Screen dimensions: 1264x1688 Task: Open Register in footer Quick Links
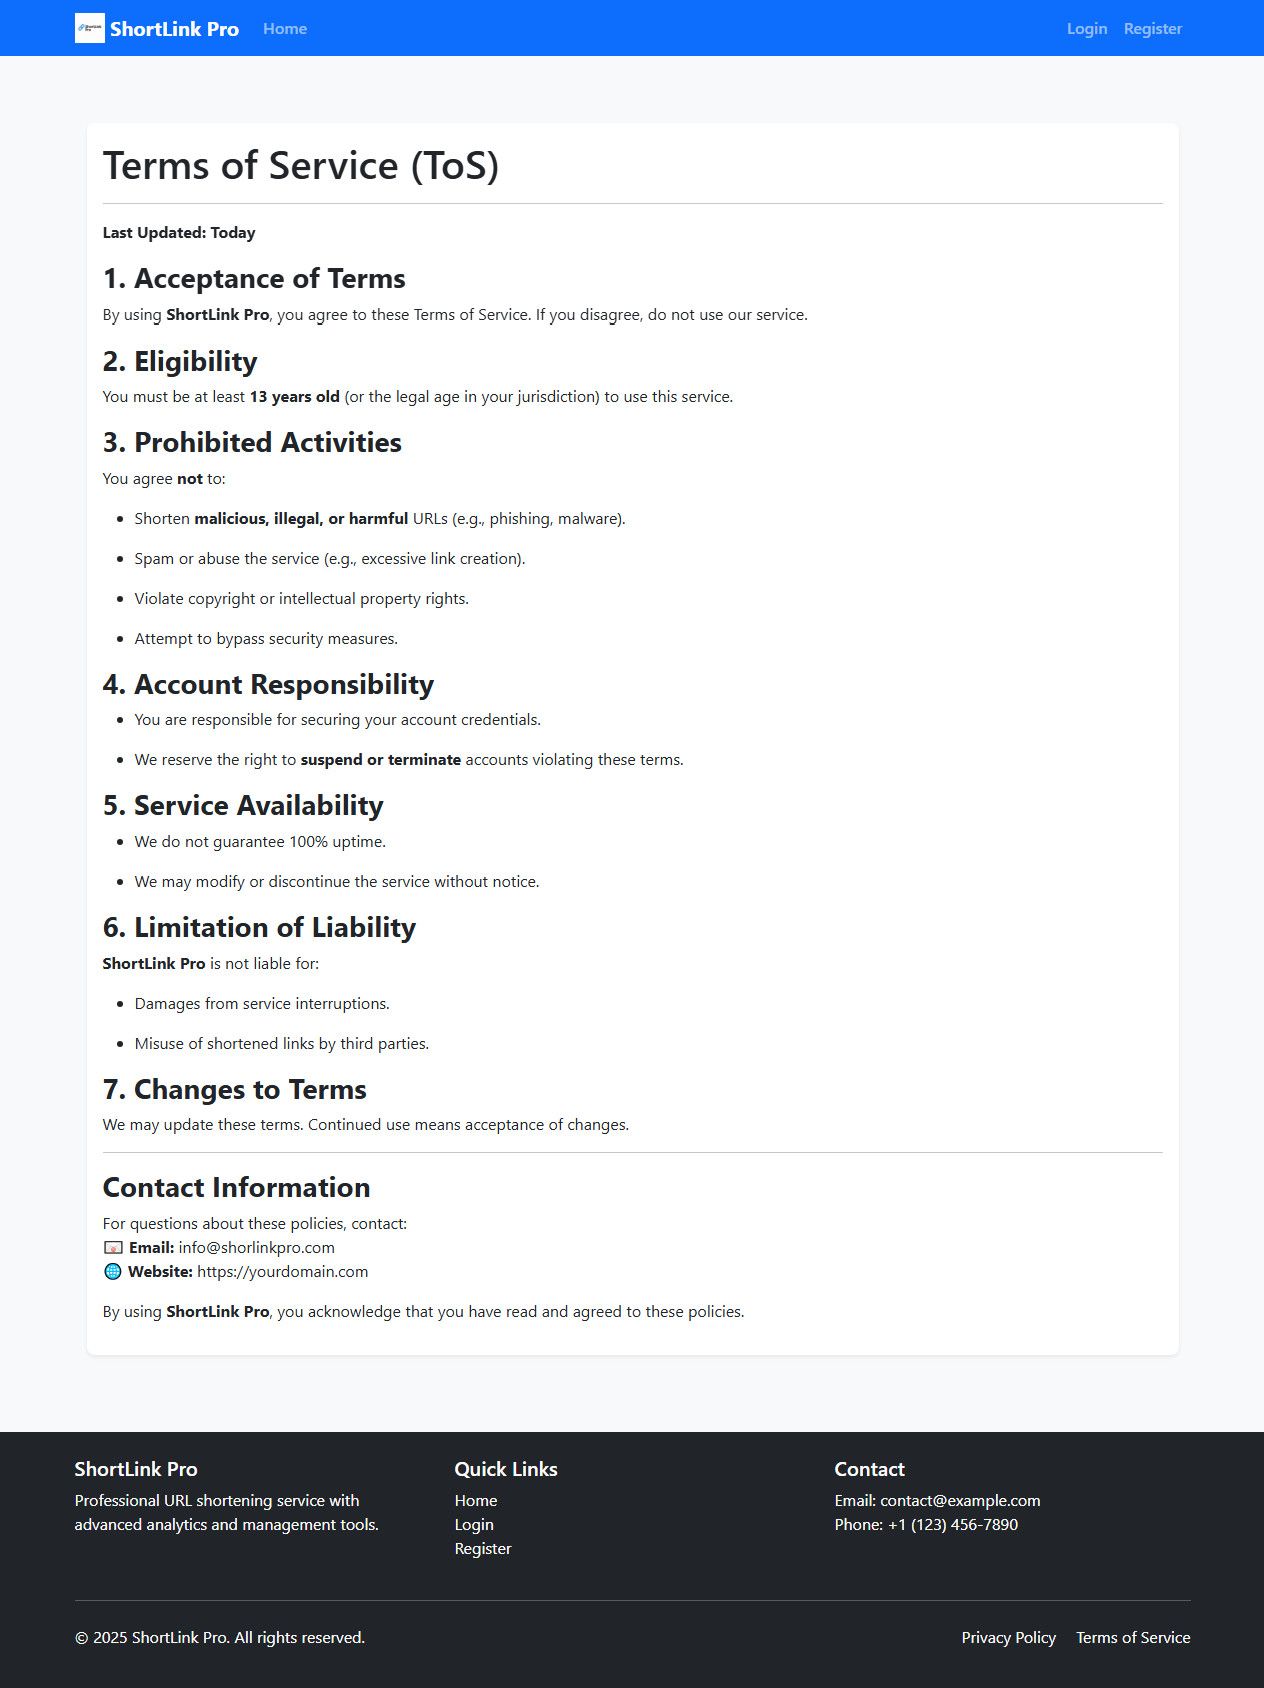point(483,1548)
